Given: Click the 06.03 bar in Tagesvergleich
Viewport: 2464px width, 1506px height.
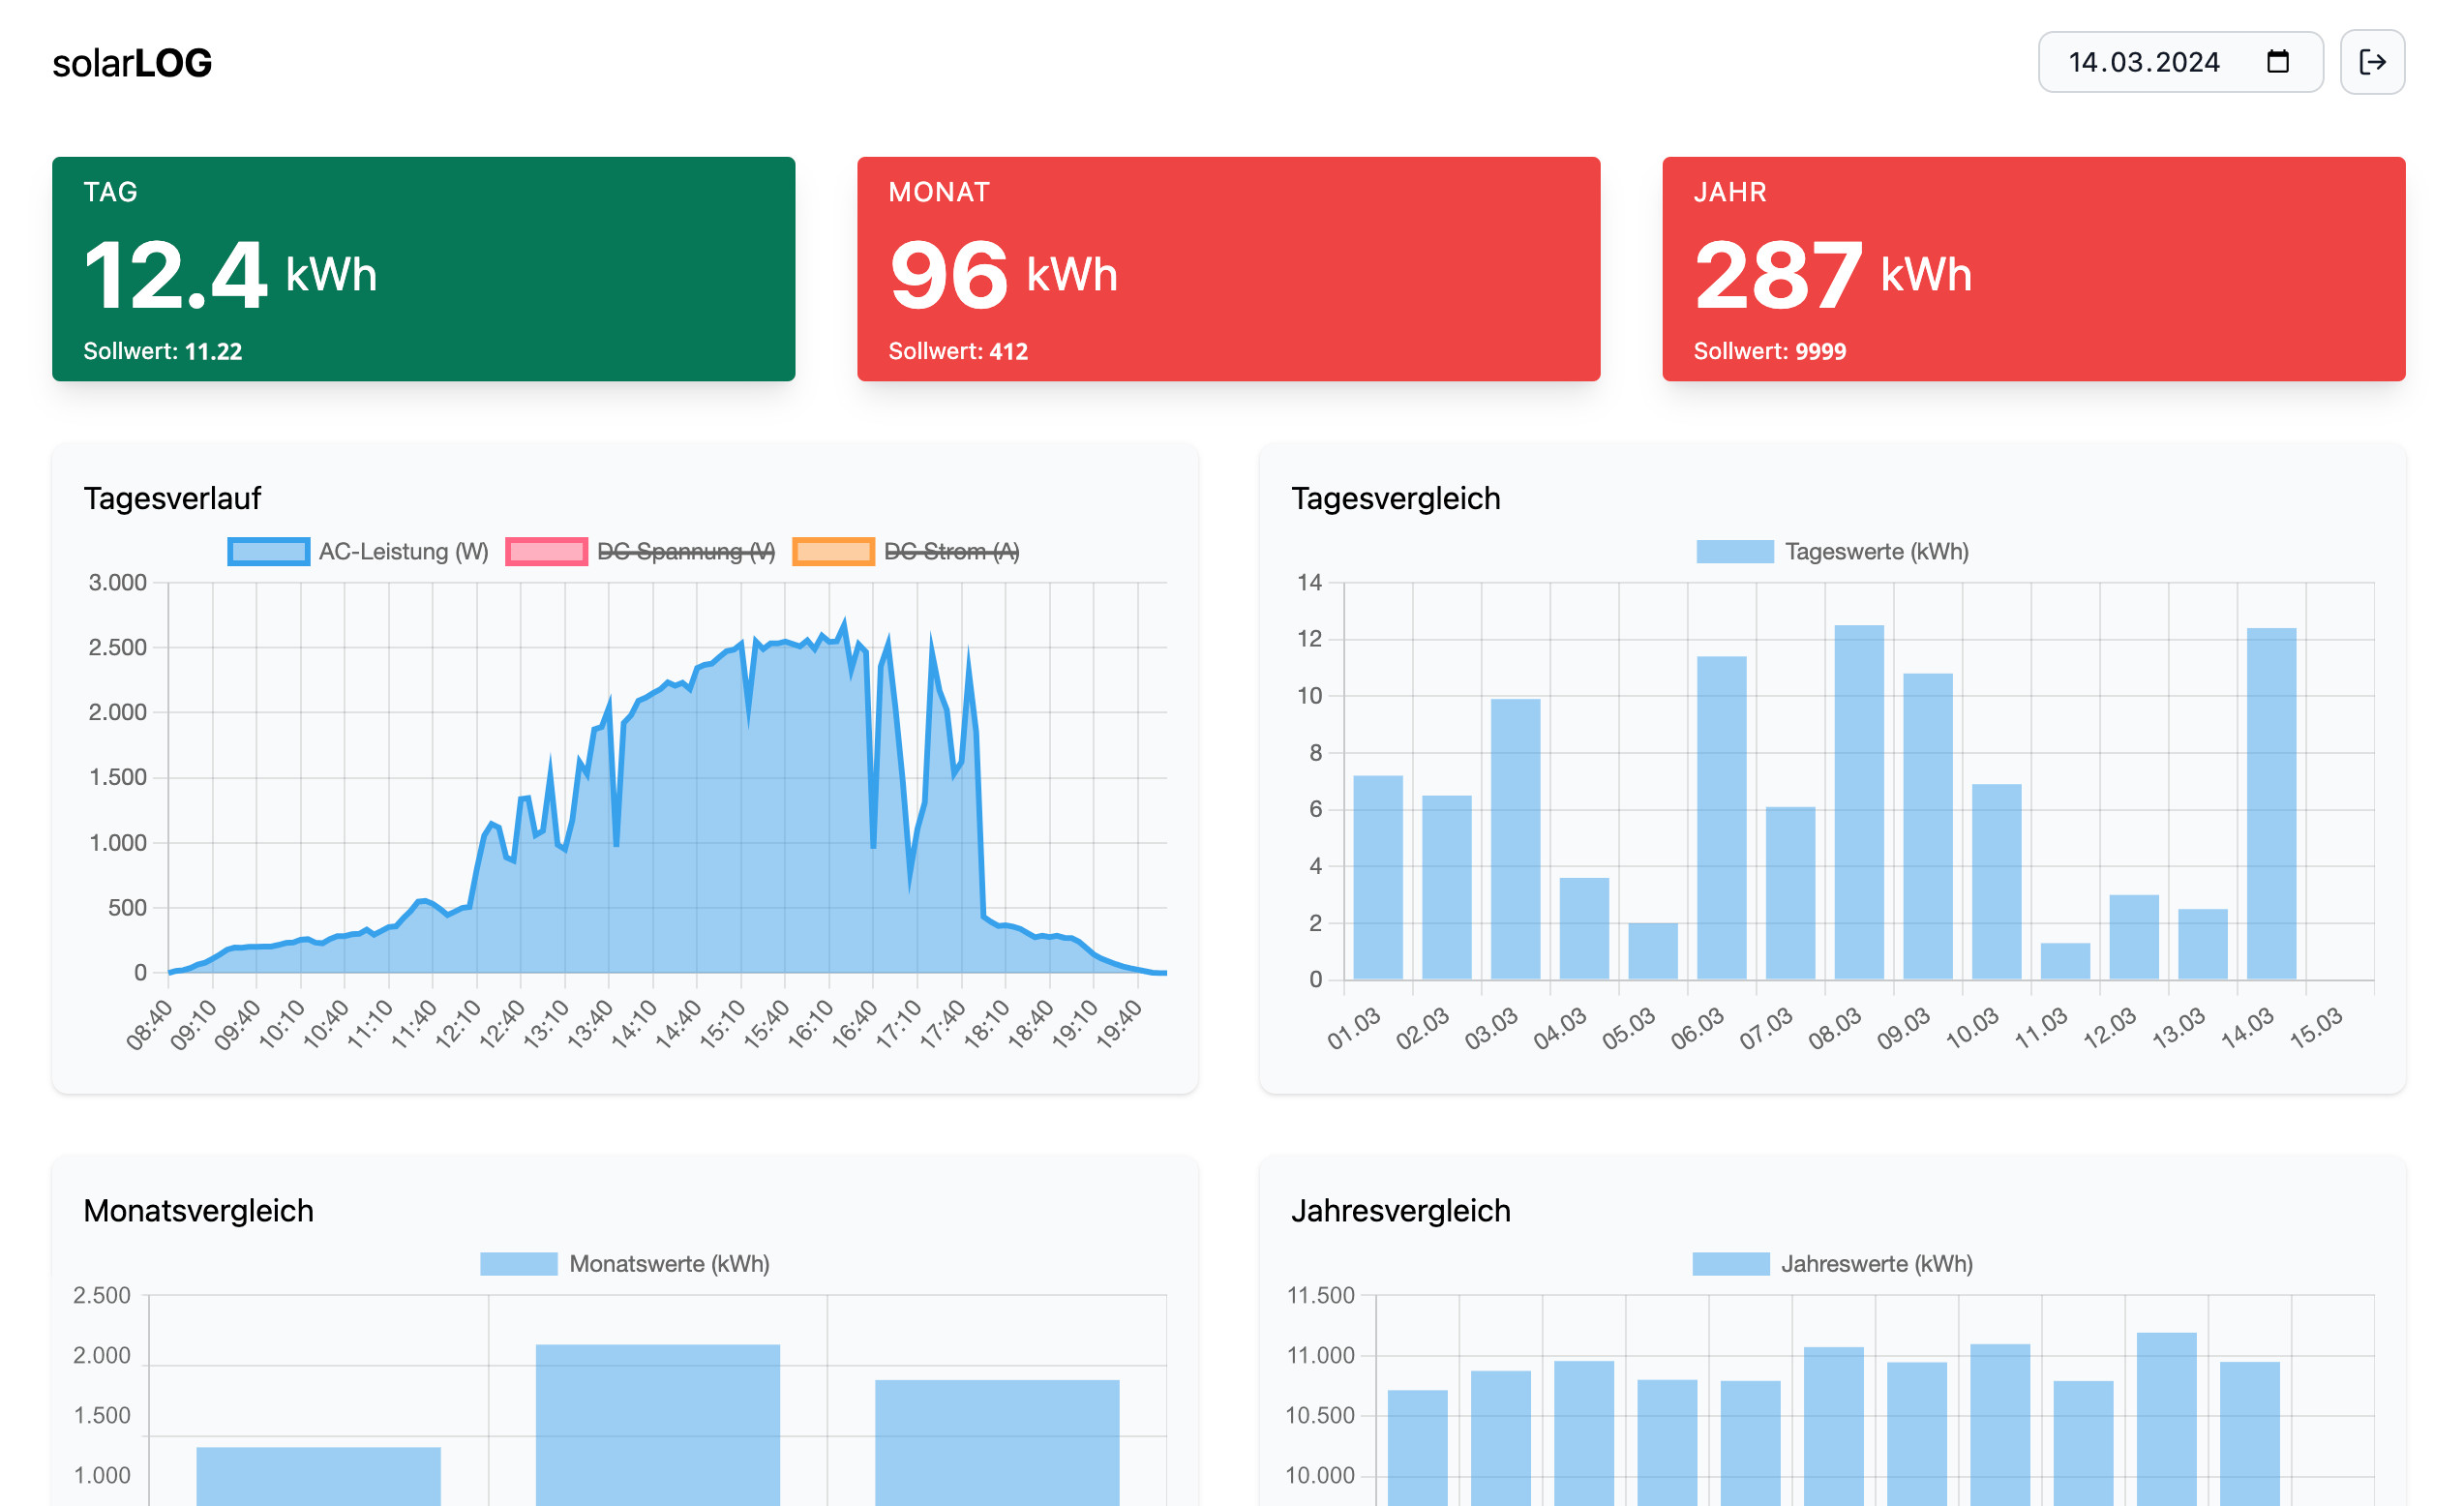Looking at the screenshot, I should point(1721,817).
